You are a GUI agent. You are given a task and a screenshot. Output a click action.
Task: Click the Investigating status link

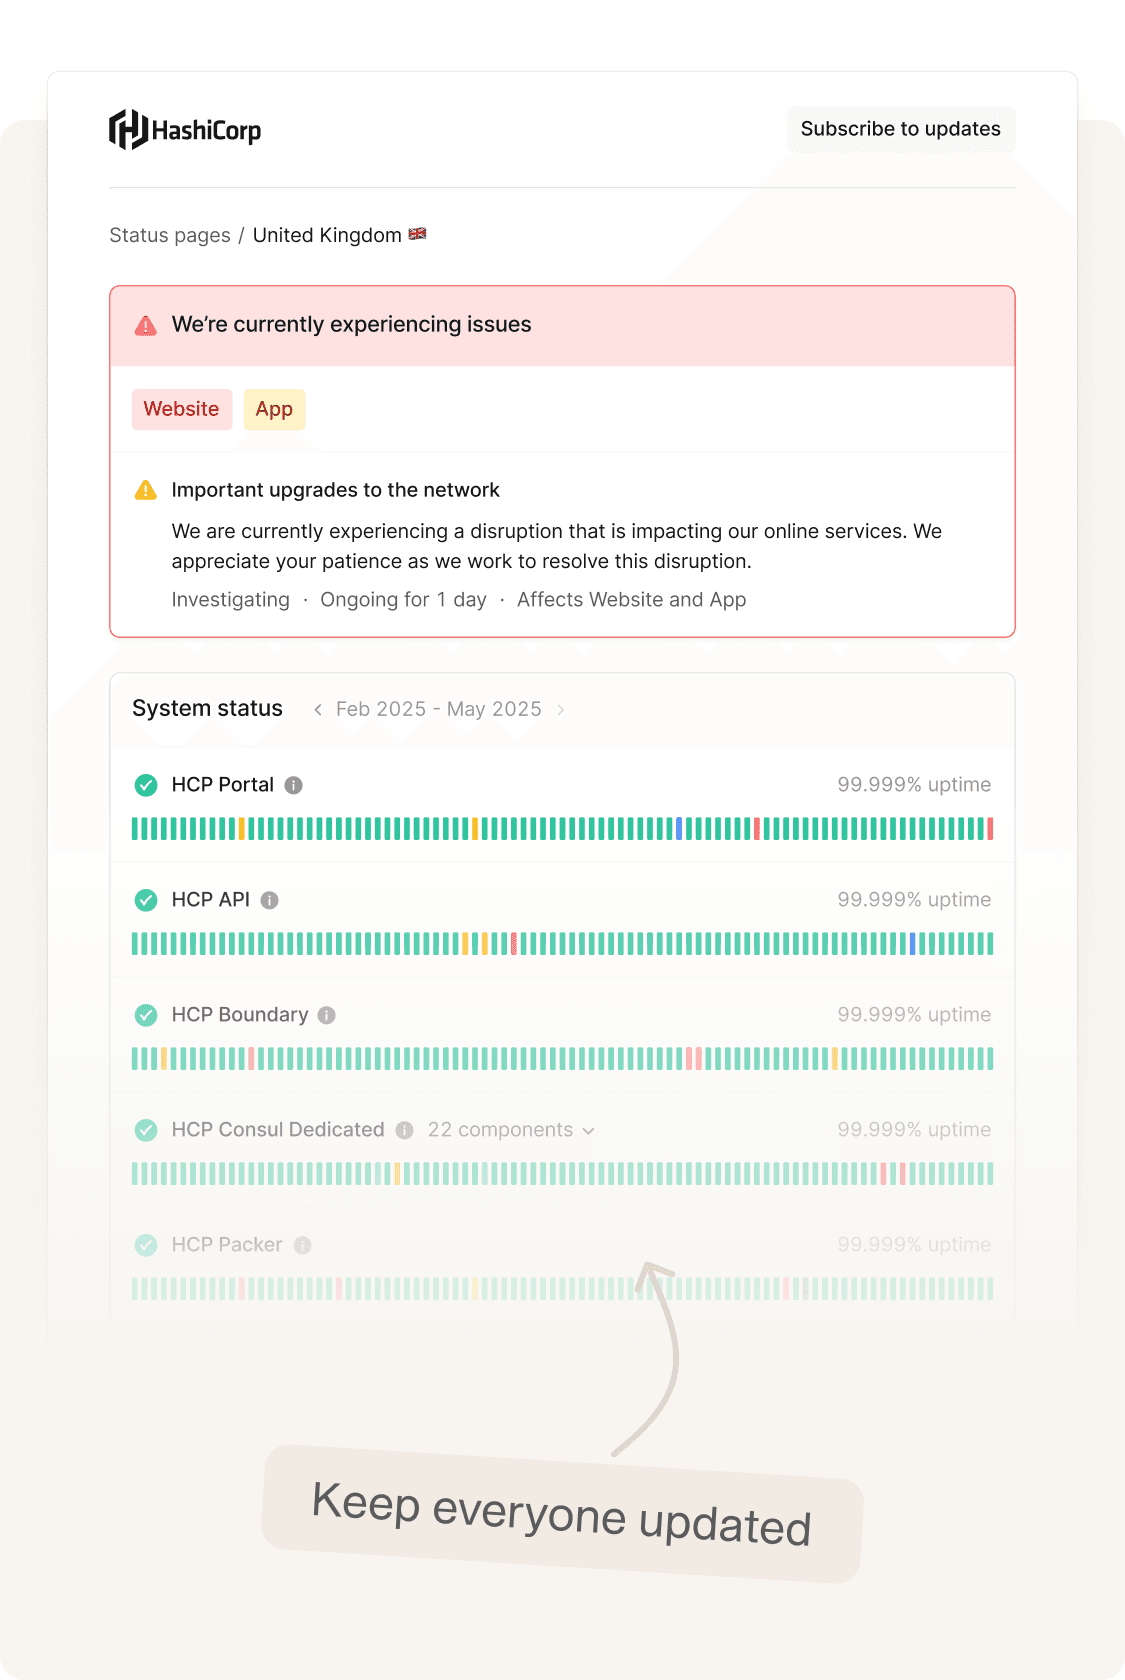coord(230,599)
